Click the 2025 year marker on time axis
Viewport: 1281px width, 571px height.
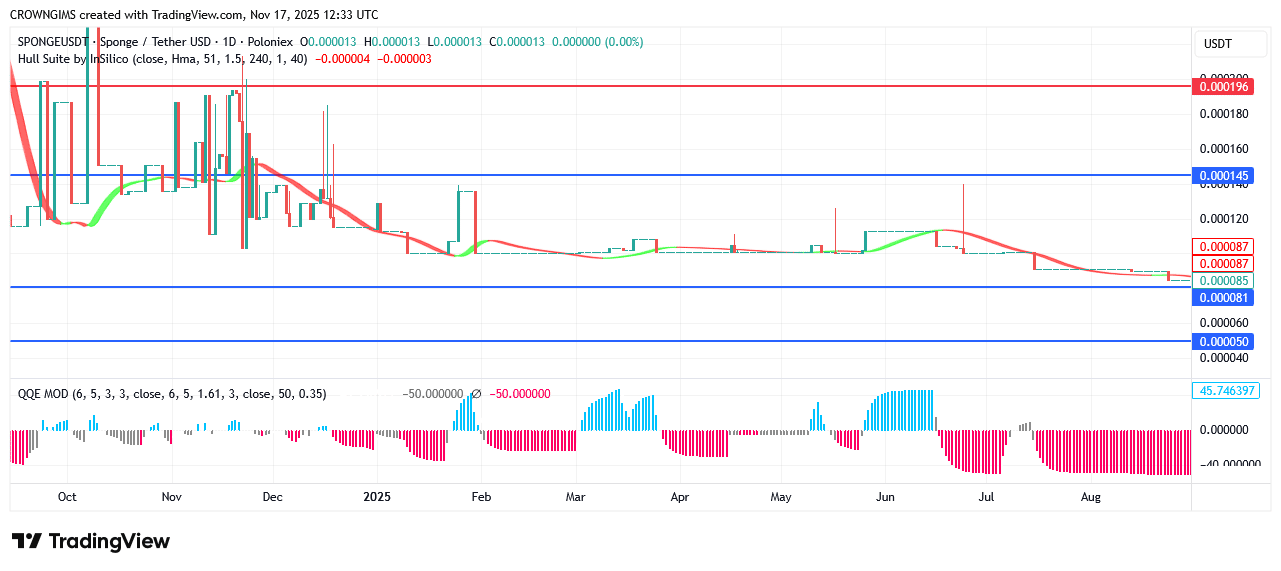[x=377, y=497]
